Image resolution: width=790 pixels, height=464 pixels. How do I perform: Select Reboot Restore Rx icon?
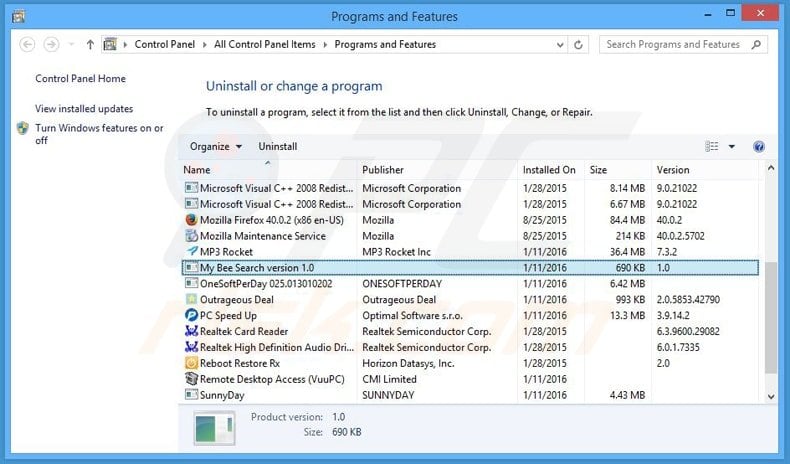(191, 363)
